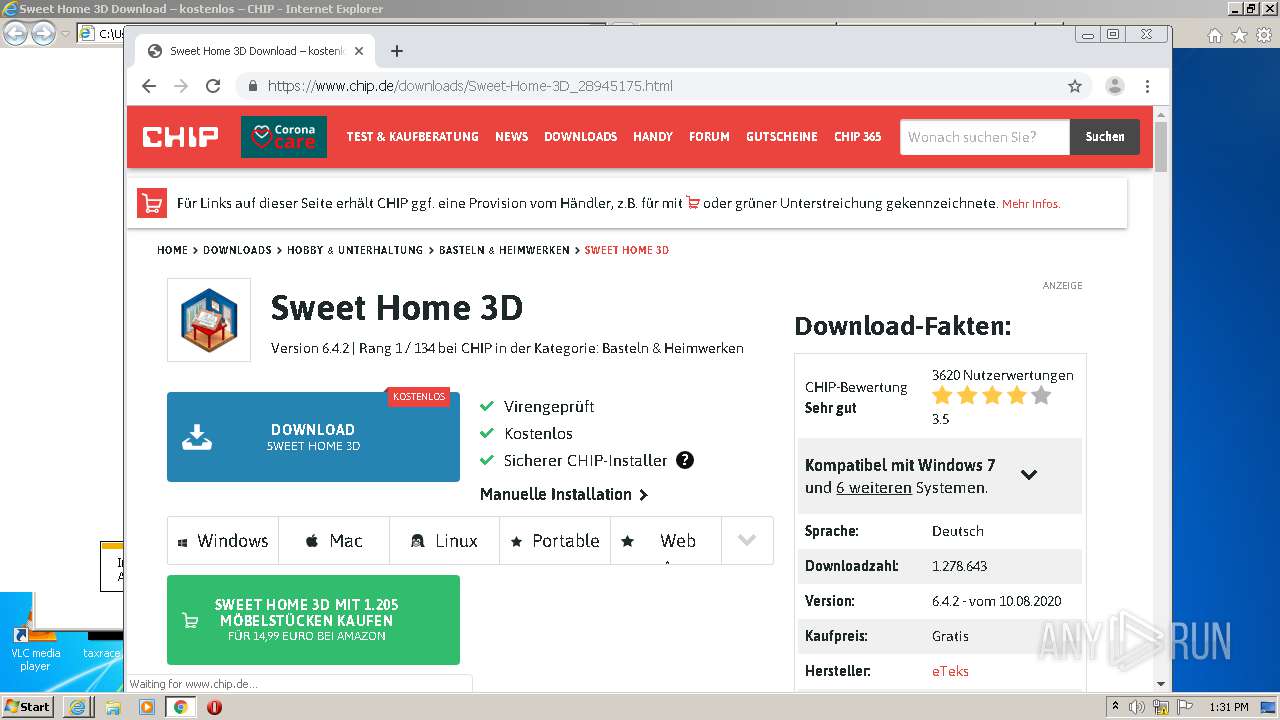Click the page vertical scrollbar thumb

point(1161,147)
